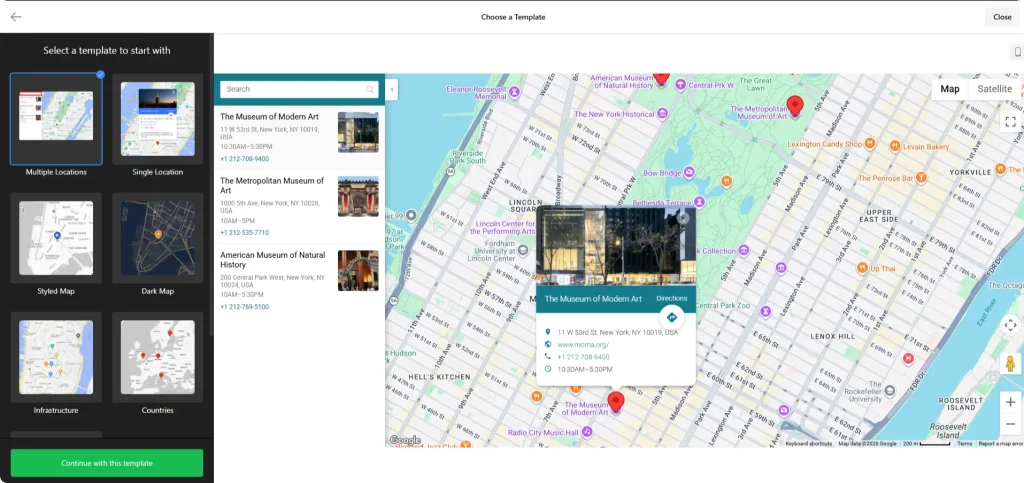1024x483 pixels.
Task: Open map camera controls icon
Action: 1010,325
